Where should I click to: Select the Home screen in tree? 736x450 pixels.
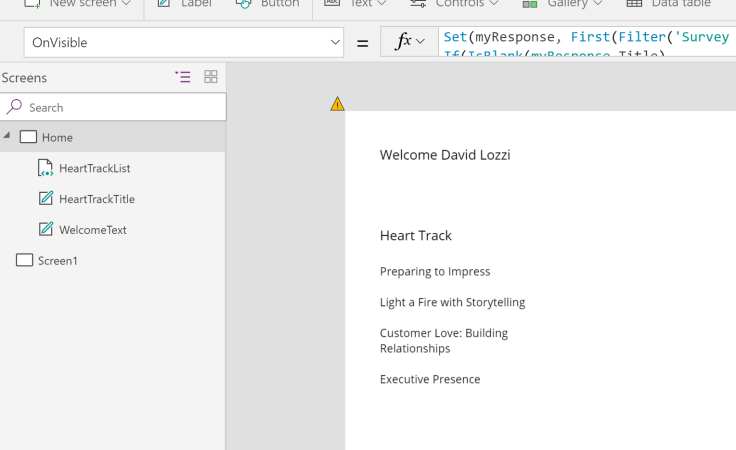click(113, 137)
